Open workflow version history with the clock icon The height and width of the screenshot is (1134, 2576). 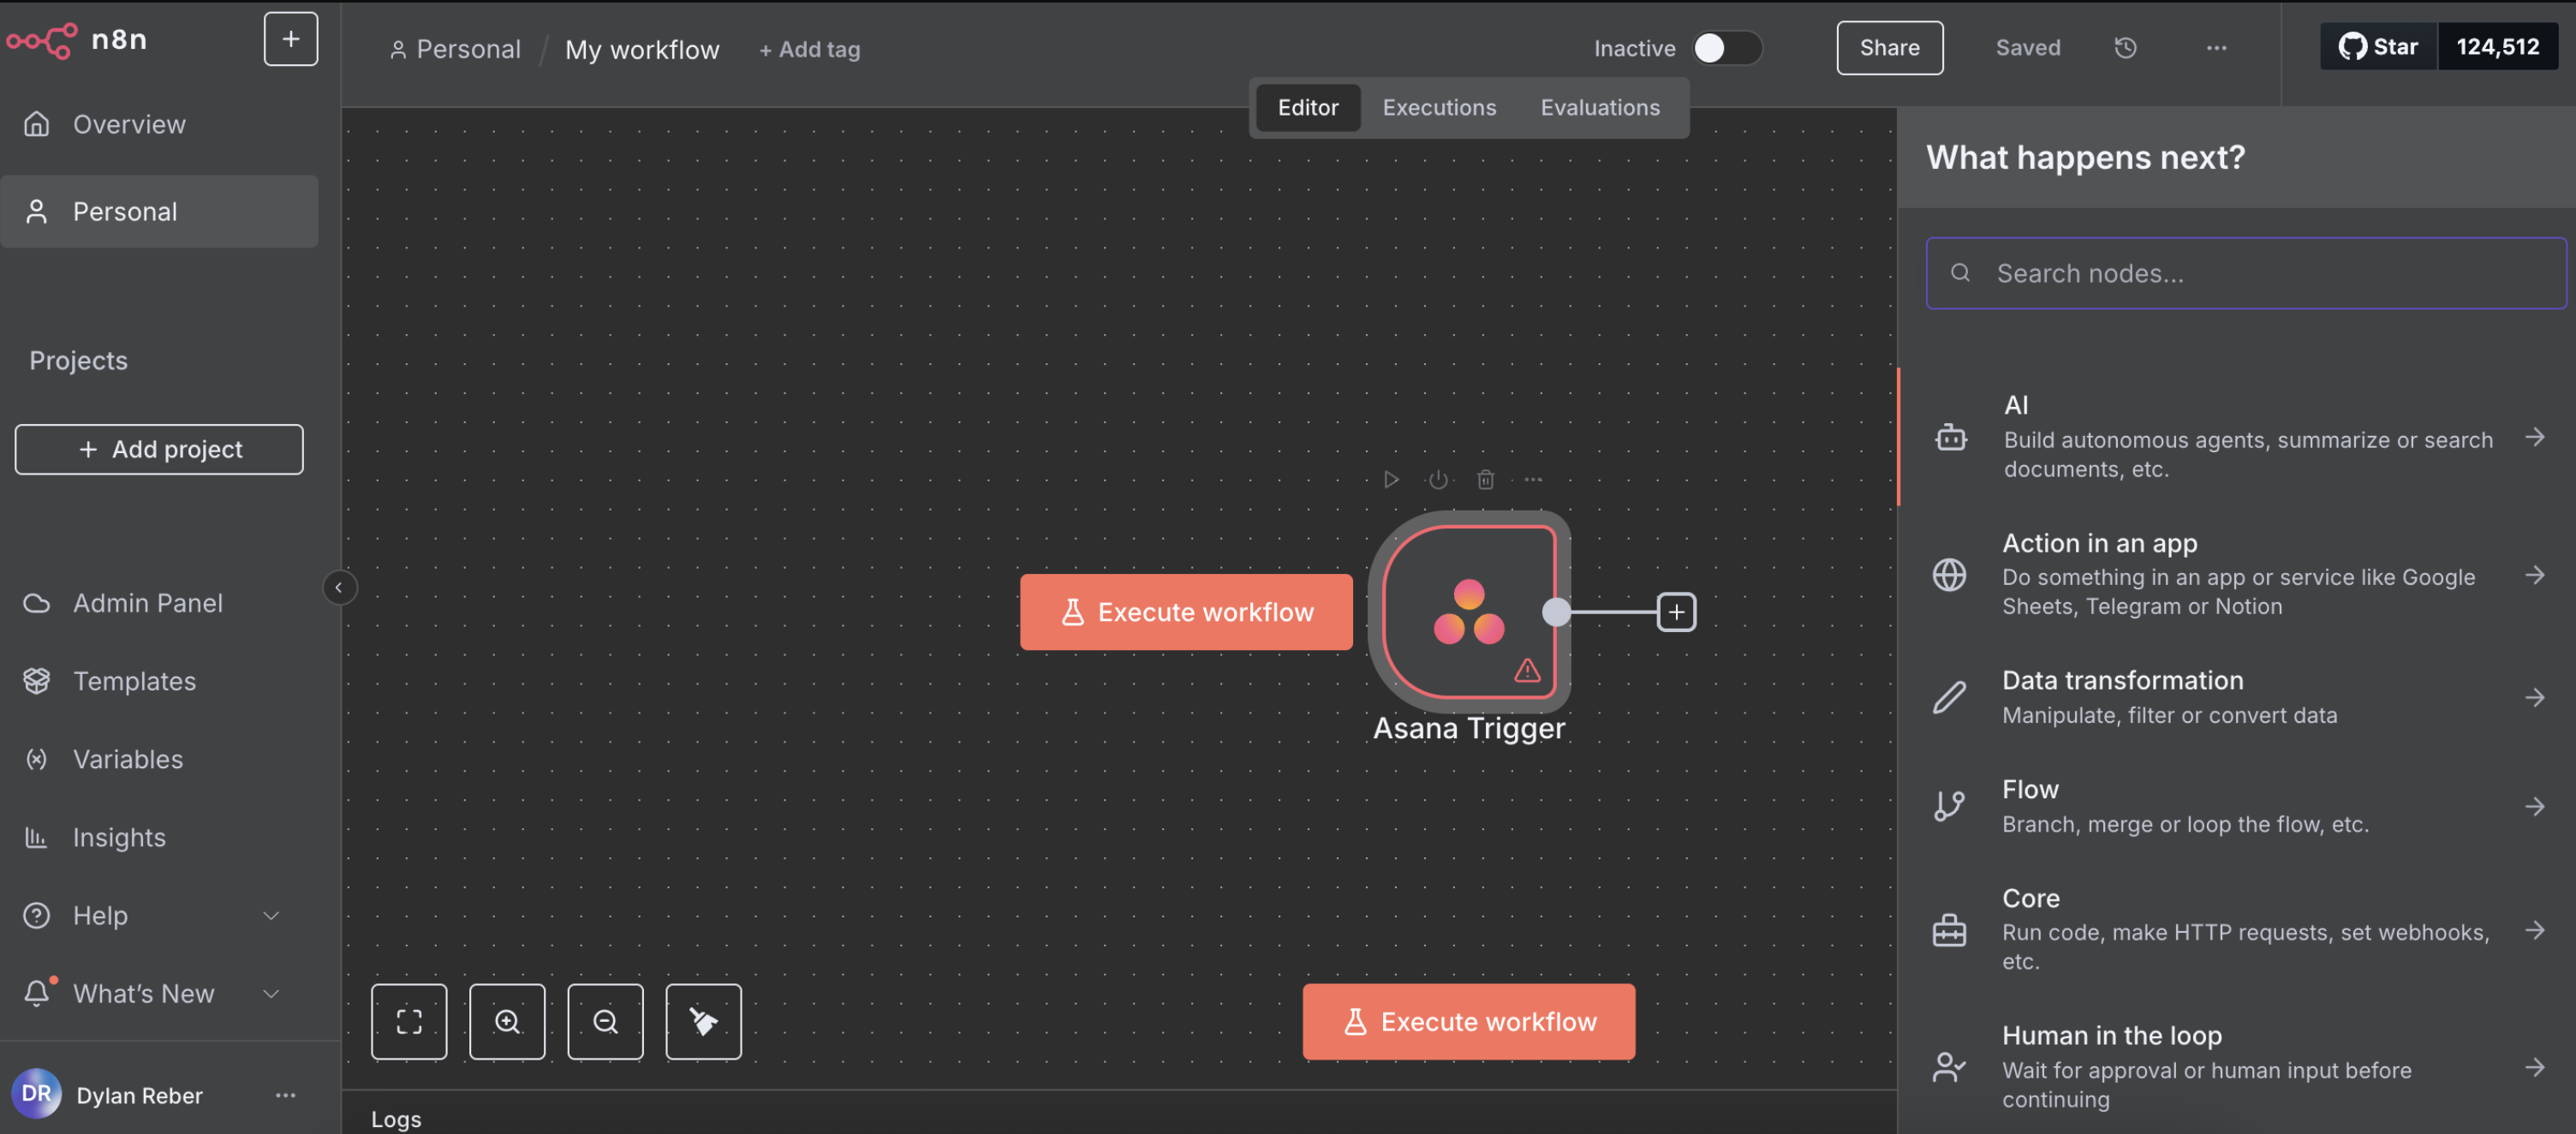[2126, 47]
